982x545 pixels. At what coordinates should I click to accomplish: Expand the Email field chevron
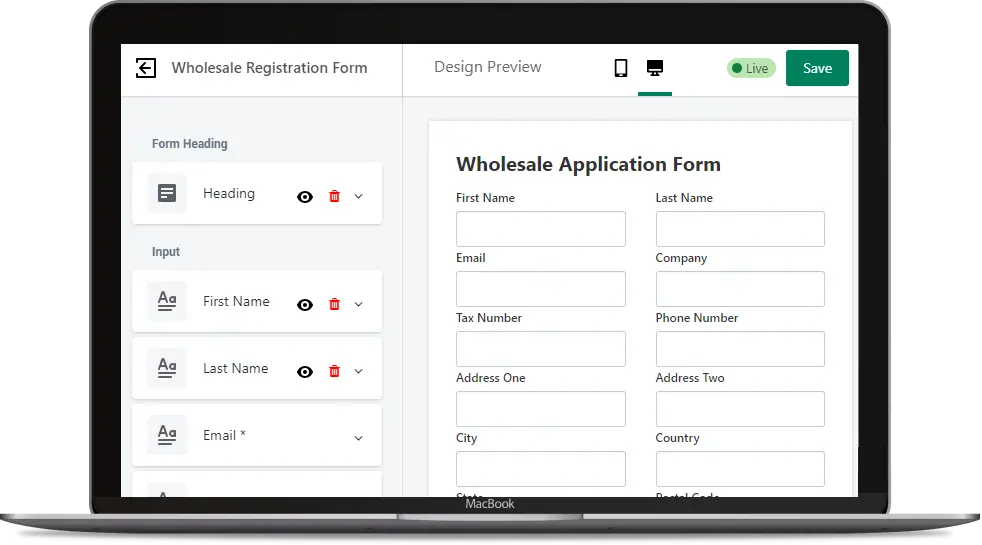[359, 438]
